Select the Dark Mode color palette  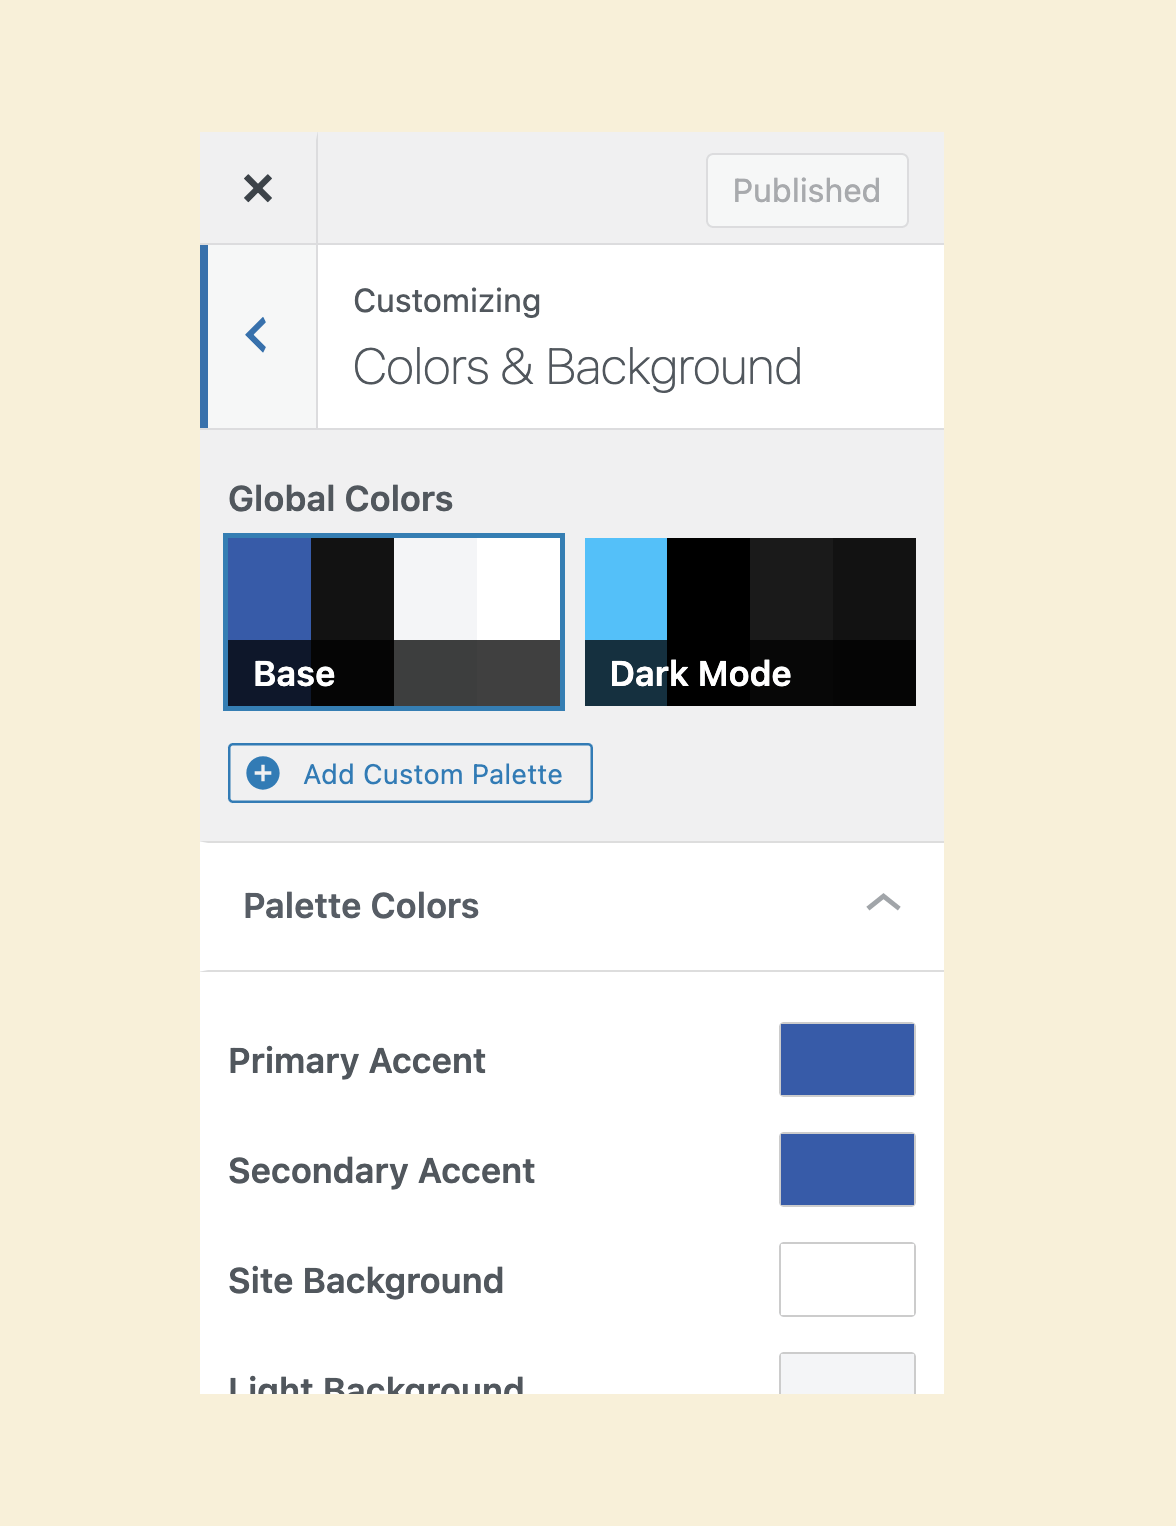[750, 622]
